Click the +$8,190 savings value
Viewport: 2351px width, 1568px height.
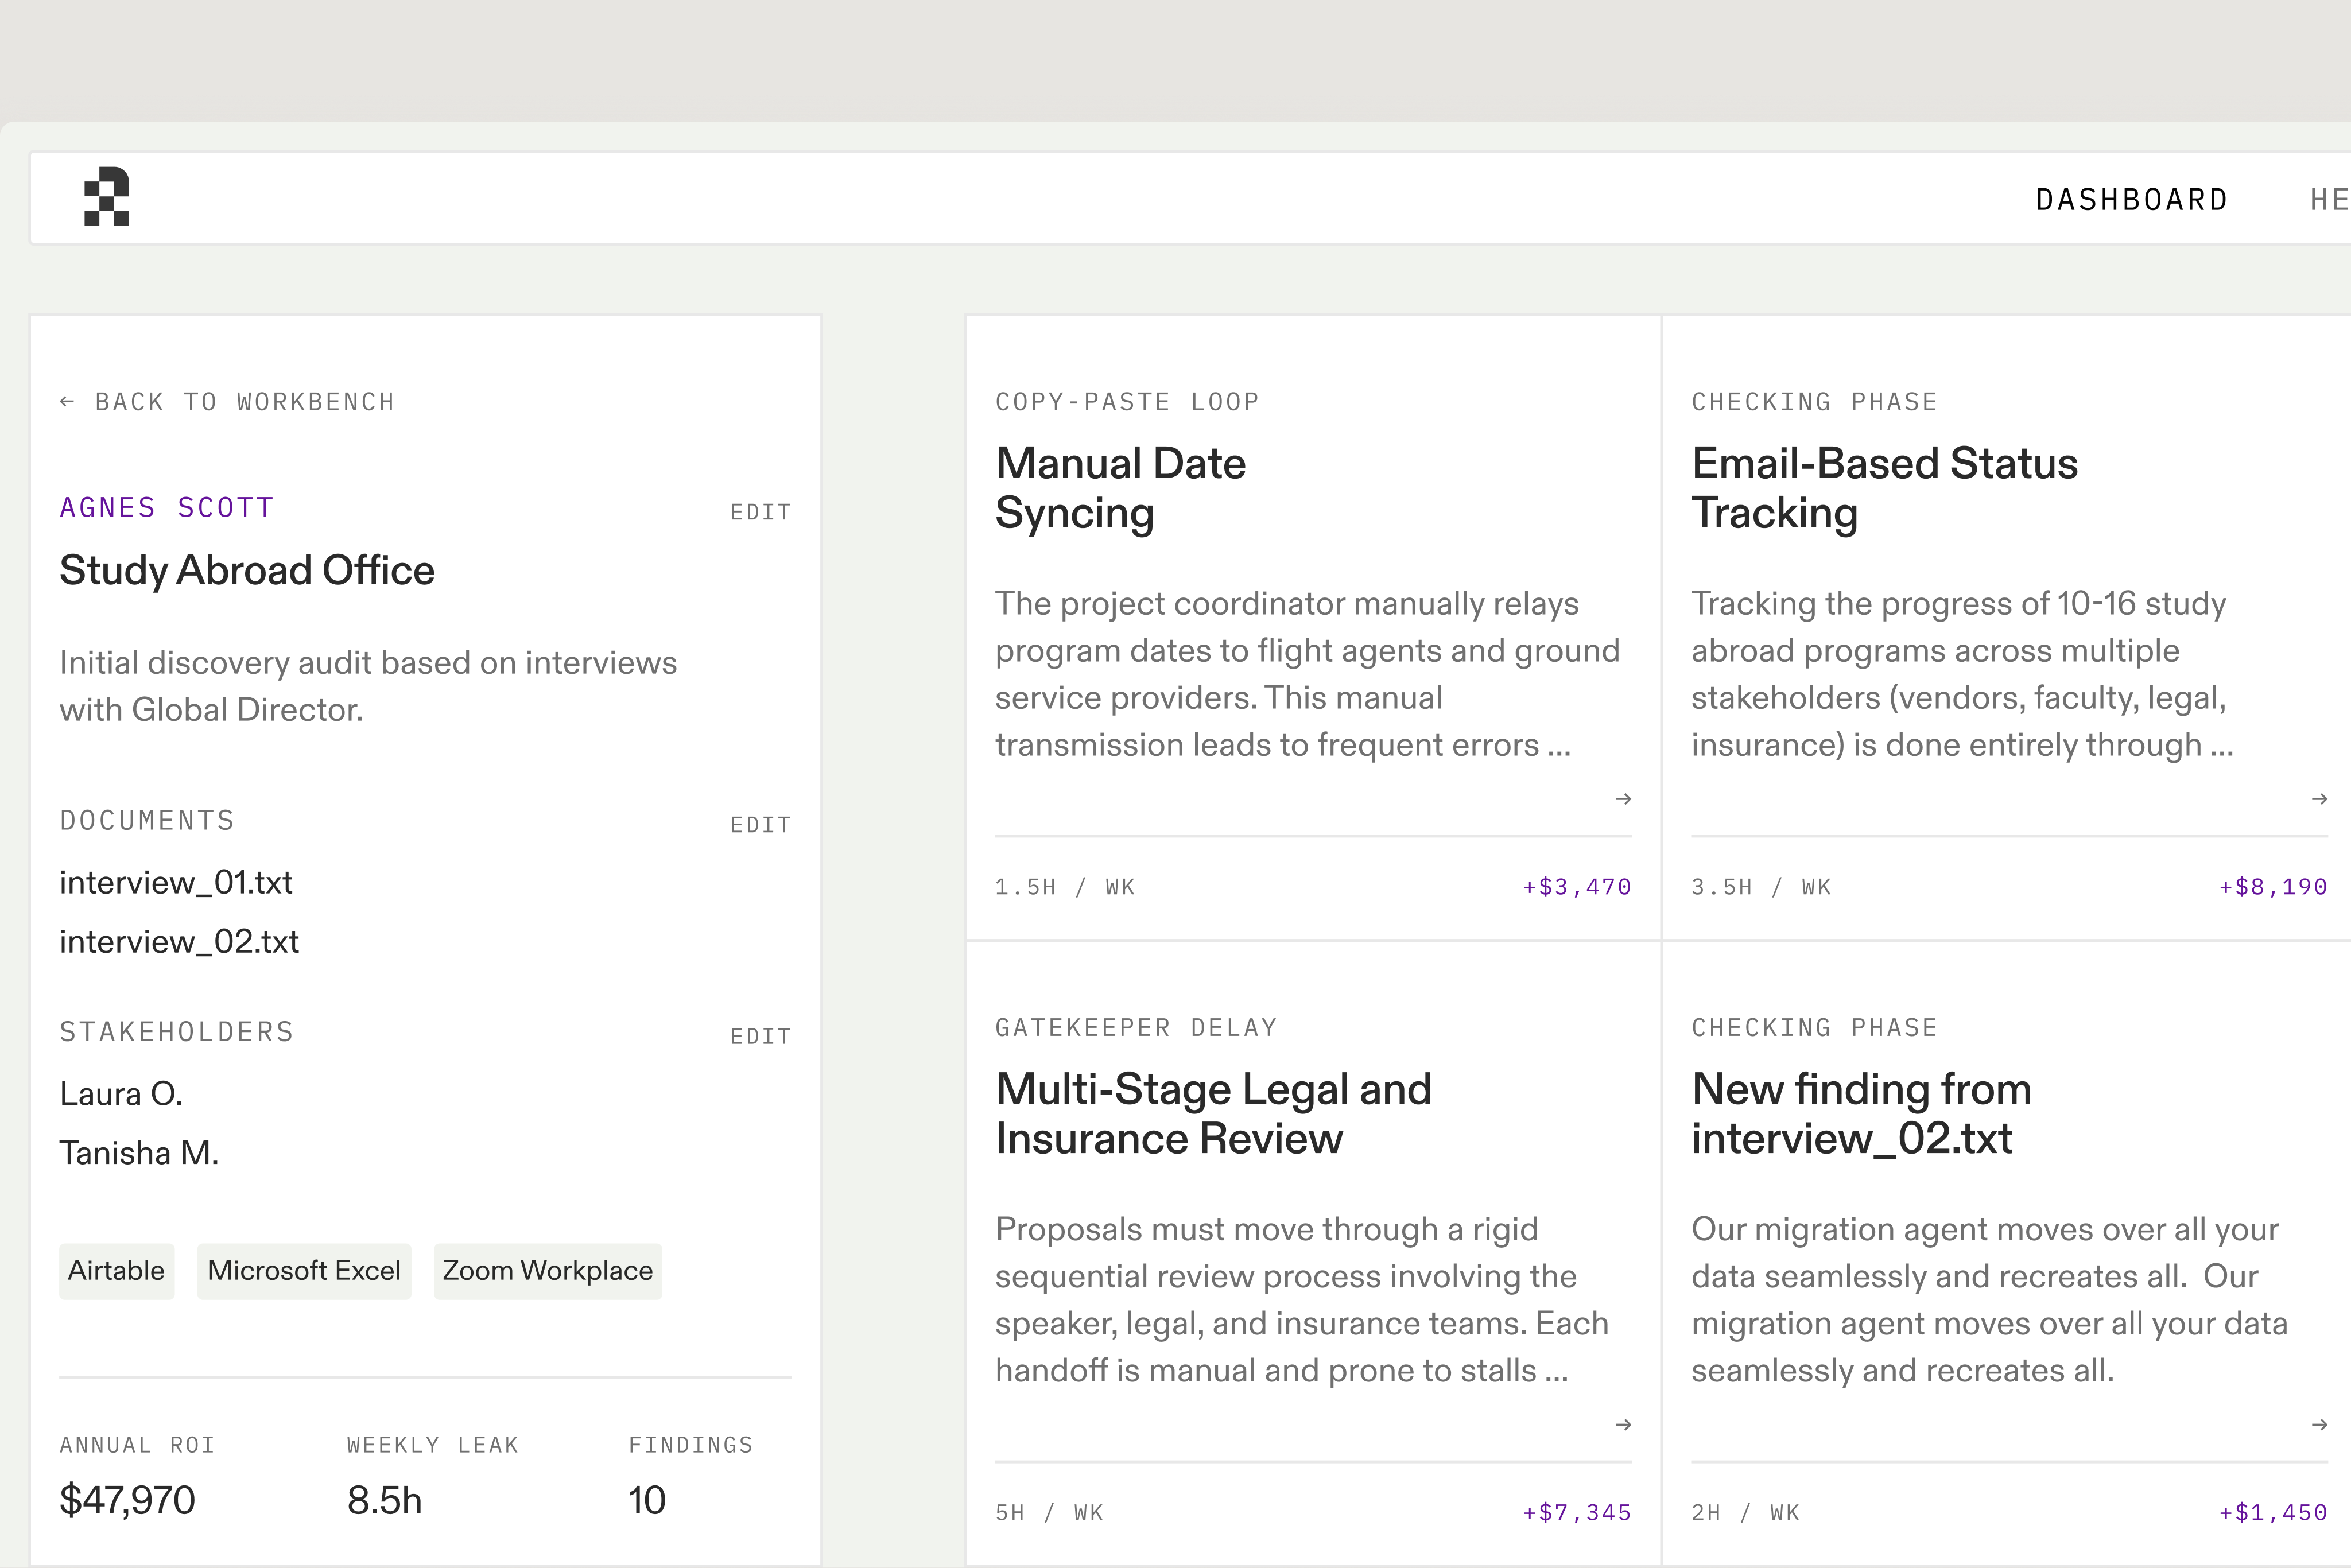click(2273, 887)
